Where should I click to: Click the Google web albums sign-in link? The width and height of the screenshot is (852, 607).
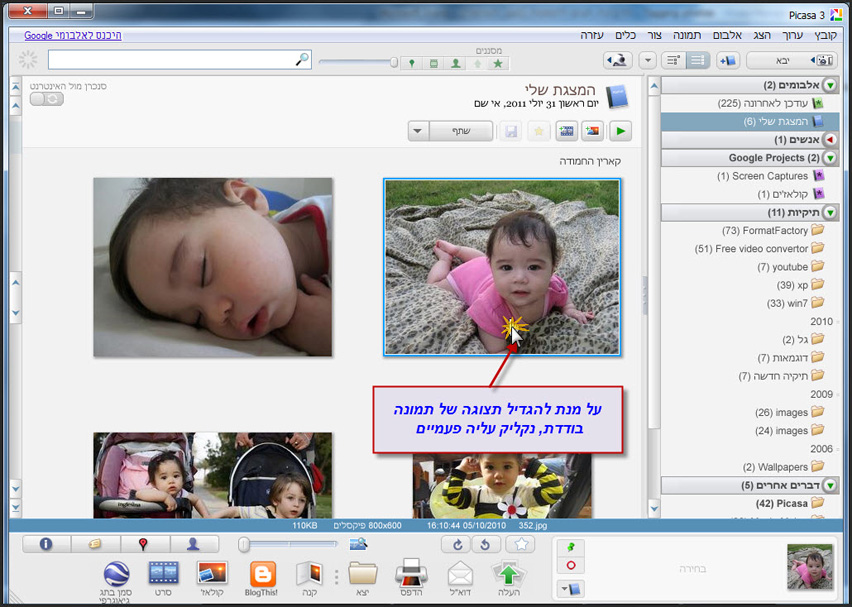click(x=73, y=35)
